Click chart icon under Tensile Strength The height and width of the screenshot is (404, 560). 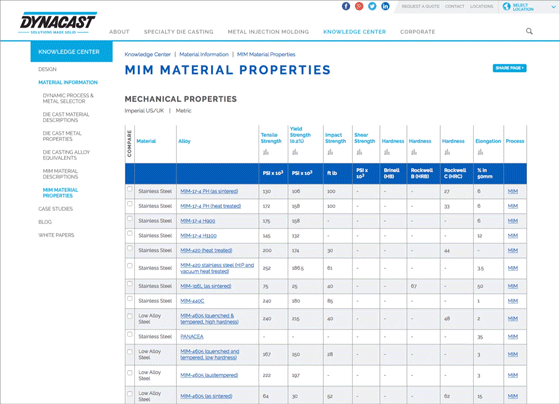tap(266, 153)
